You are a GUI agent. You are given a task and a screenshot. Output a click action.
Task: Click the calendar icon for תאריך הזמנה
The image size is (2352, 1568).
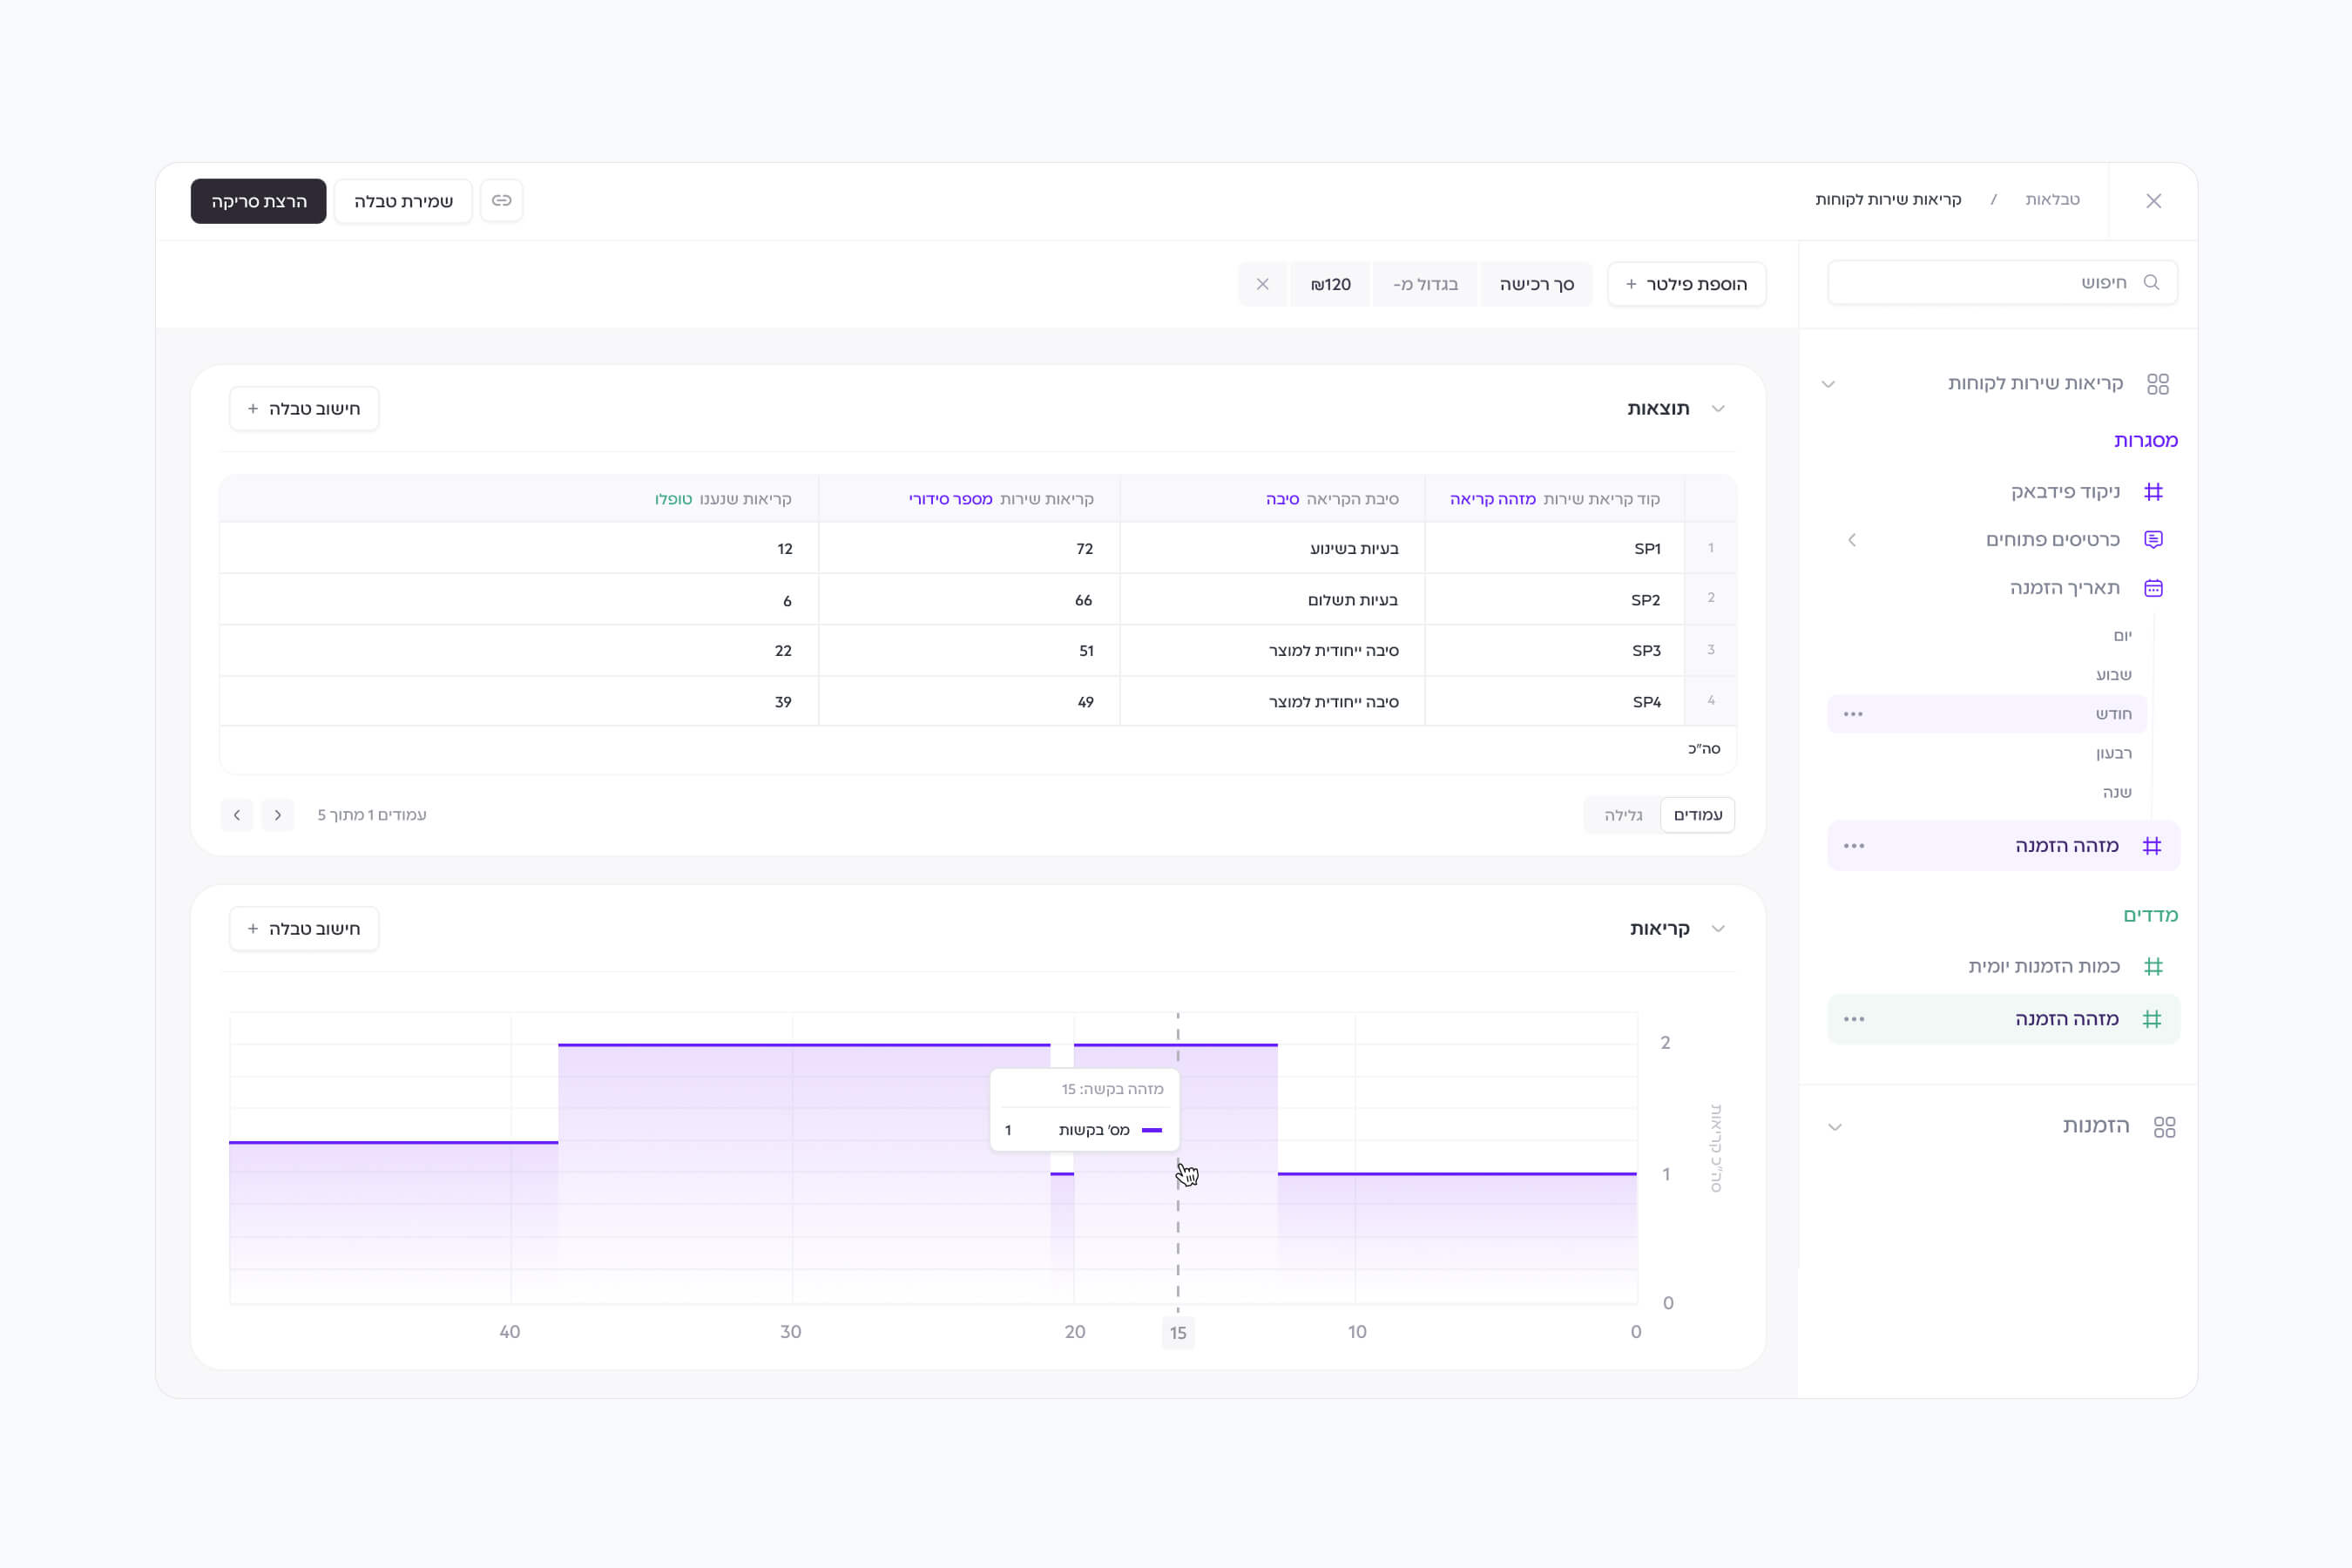[x=2153, y=588]
